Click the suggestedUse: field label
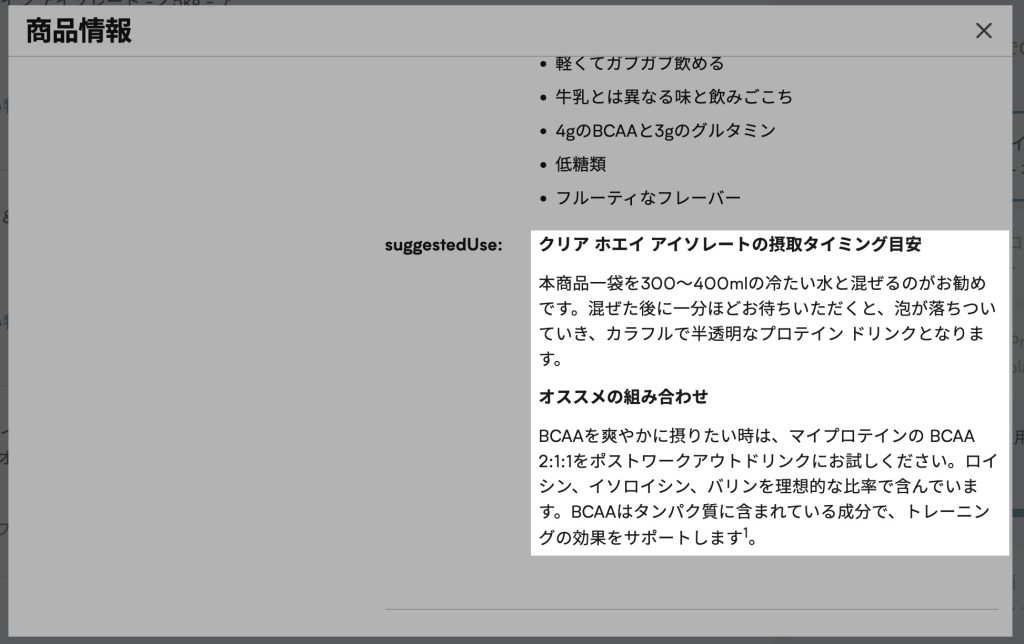1024x644 pixels. tap(443, 245)
